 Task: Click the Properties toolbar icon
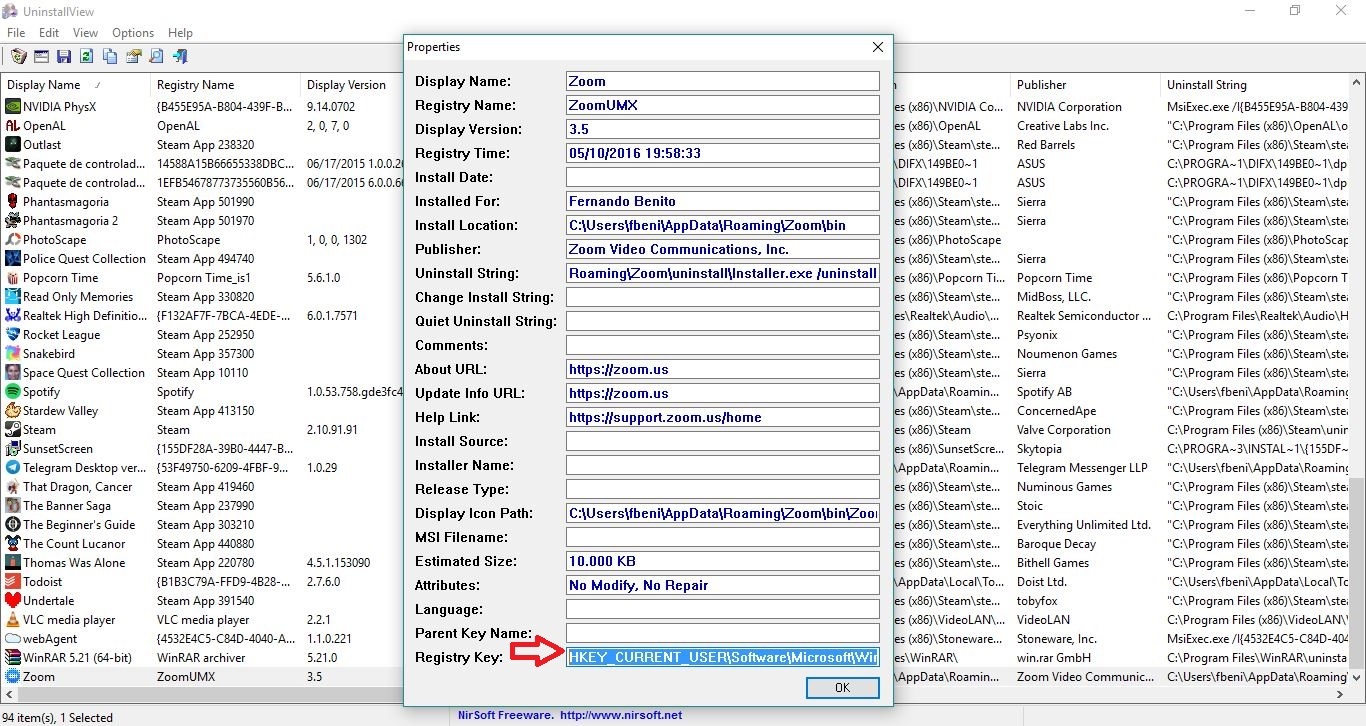(x=133, y=57)
